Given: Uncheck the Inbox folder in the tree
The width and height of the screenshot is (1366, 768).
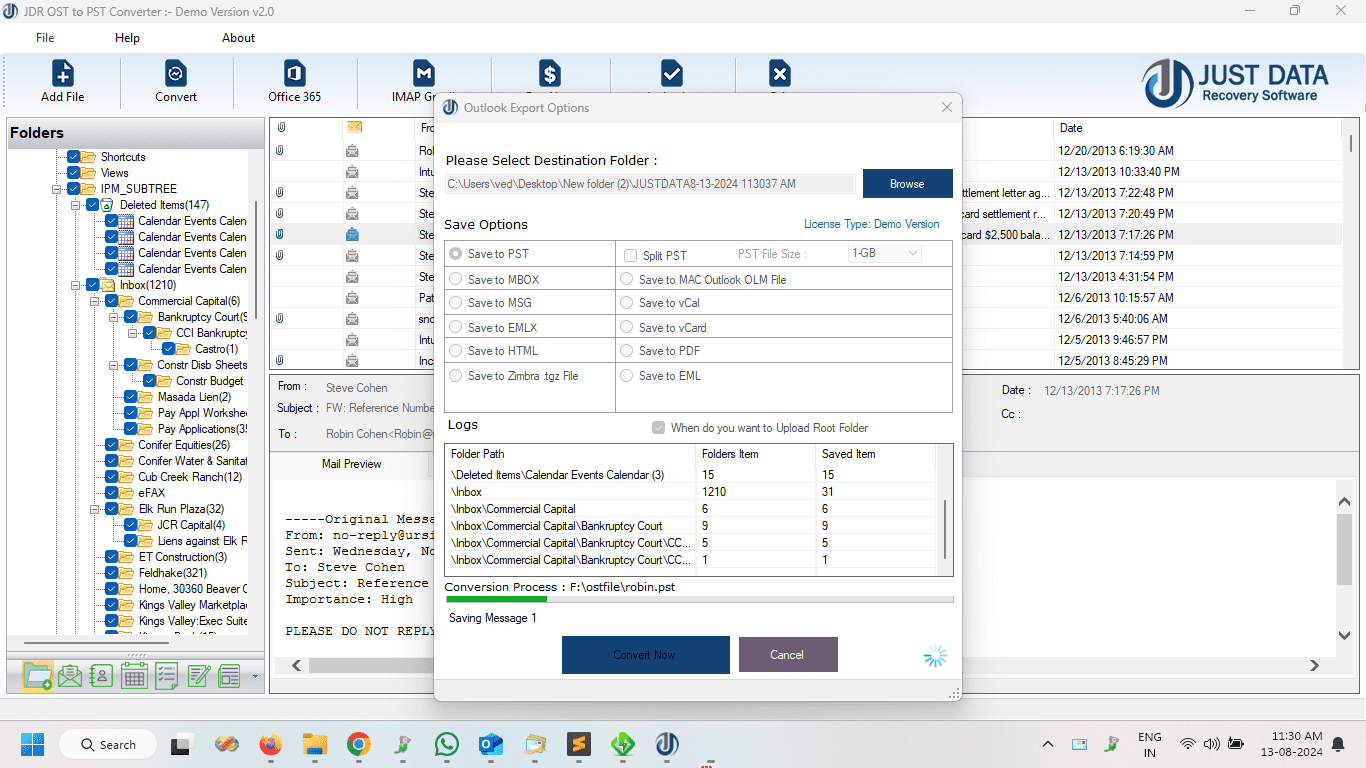Looking at the screenshot, I should (91, 284).
